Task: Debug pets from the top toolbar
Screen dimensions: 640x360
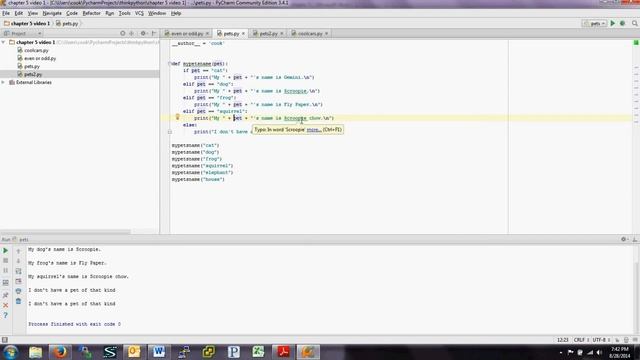Action: [622, 24]
